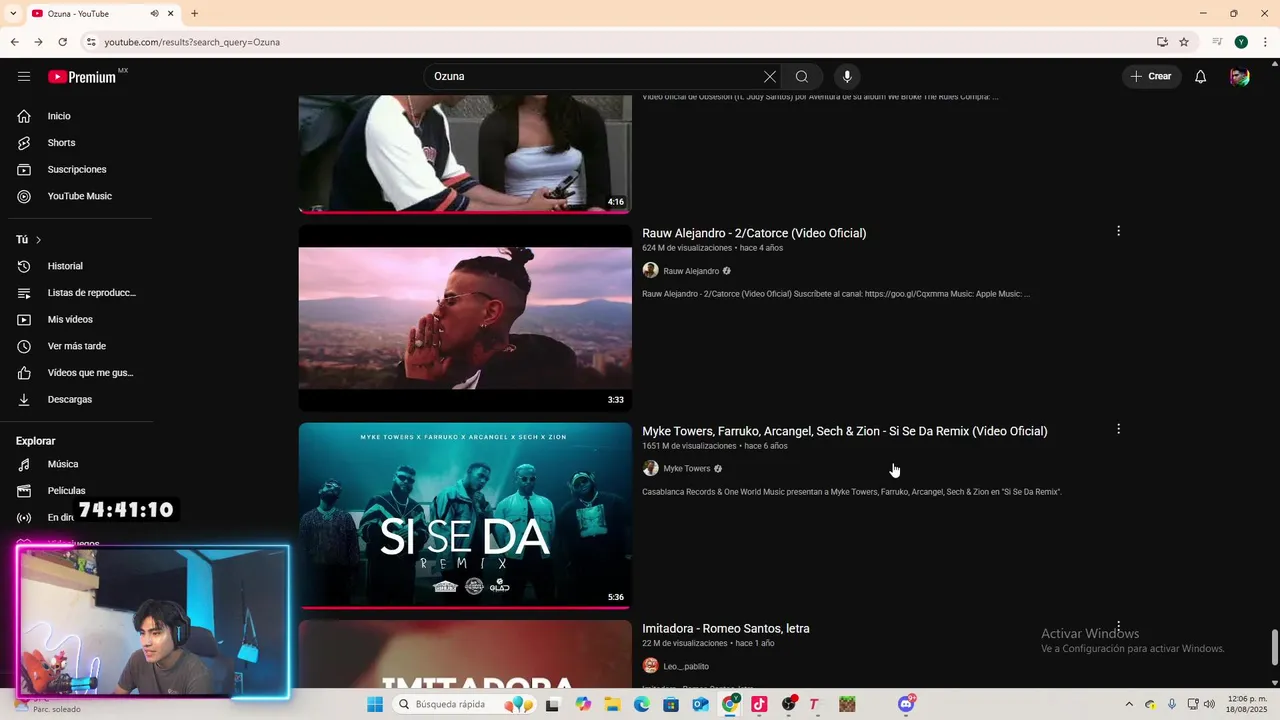Open Microsoft Edge from taskbar
Screen dimensions: 1280x720
[x=642, y=704]
